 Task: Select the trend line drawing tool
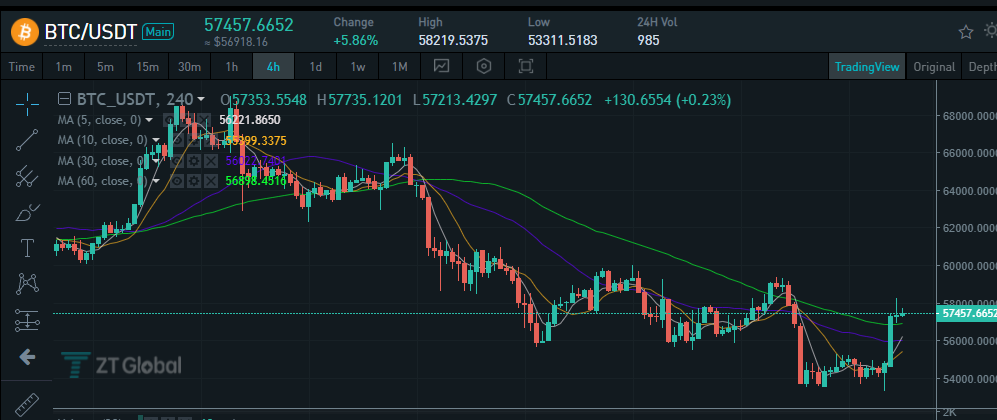[x=27, y=139]
